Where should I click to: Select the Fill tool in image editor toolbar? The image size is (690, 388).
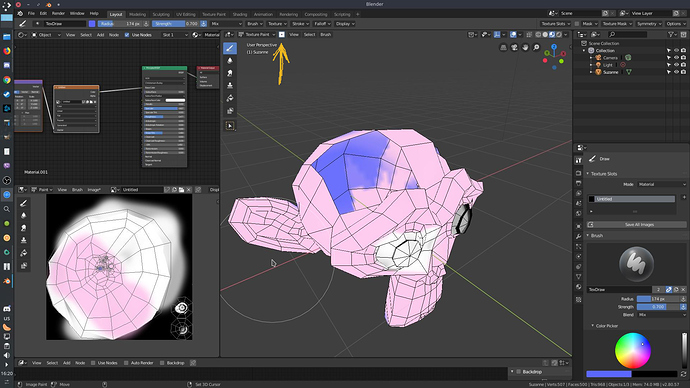pos(24,253)
